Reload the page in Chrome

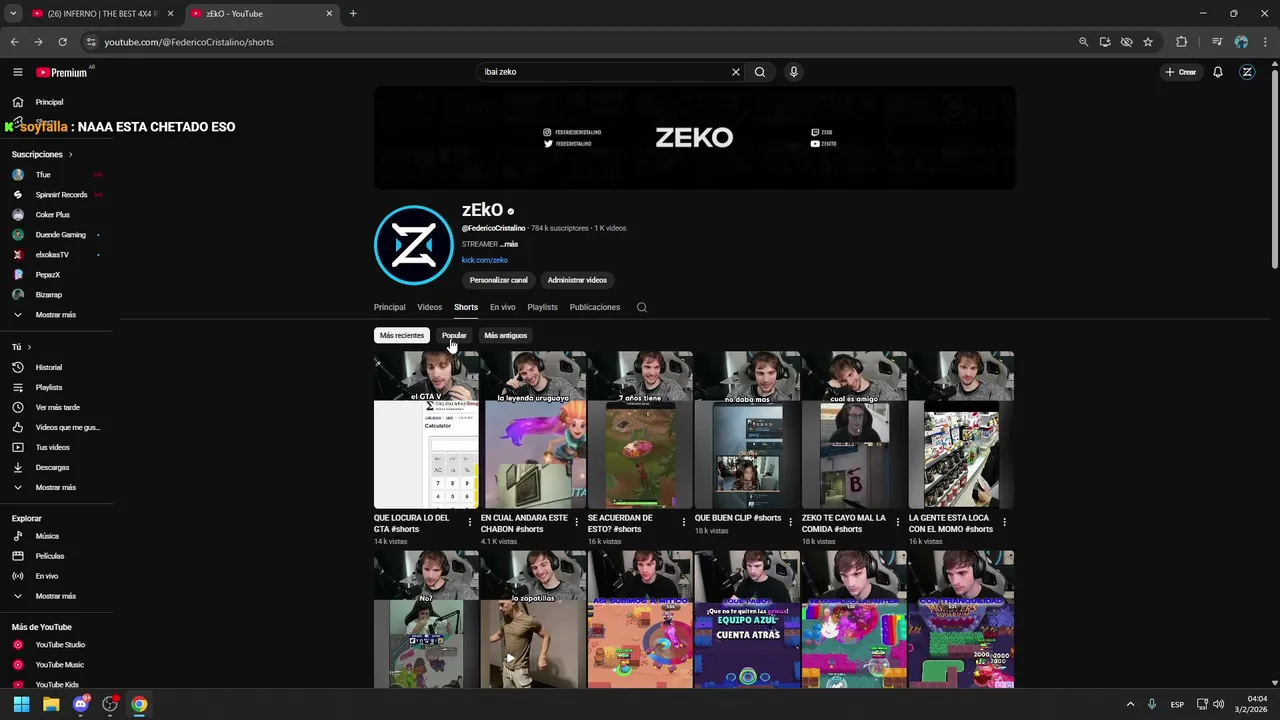pos(62,42)
